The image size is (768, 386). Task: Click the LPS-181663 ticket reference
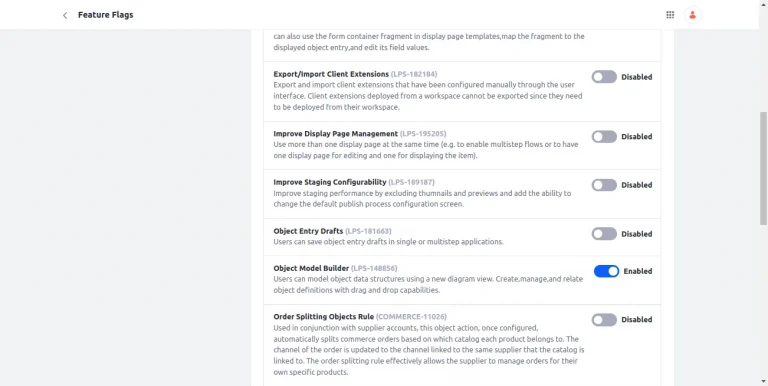(x=368, y=231)
